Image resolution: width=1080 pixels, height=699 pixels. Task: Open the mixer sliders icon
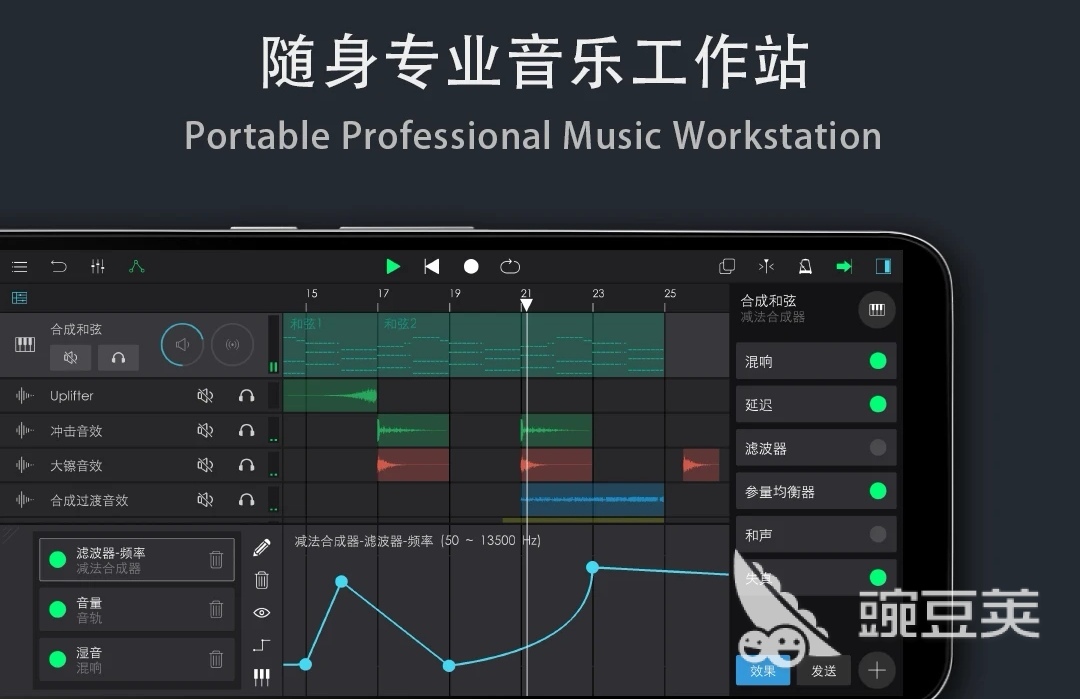[x=97, y=266]
